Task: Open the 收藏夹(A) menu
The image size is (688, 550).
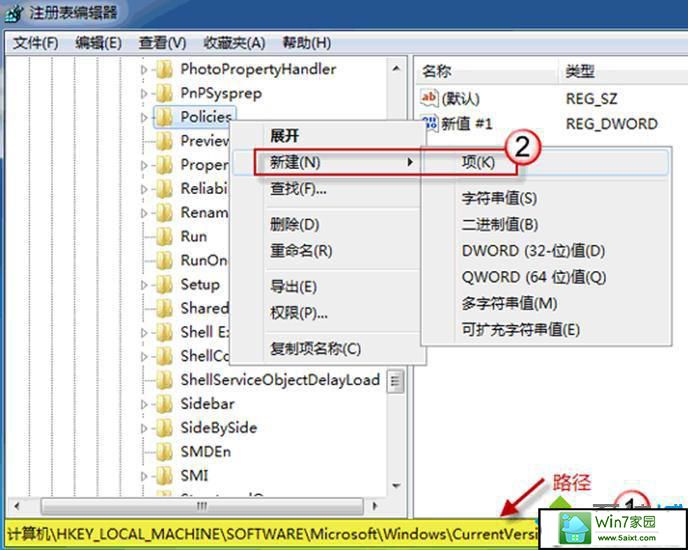Action: (234, 43)
